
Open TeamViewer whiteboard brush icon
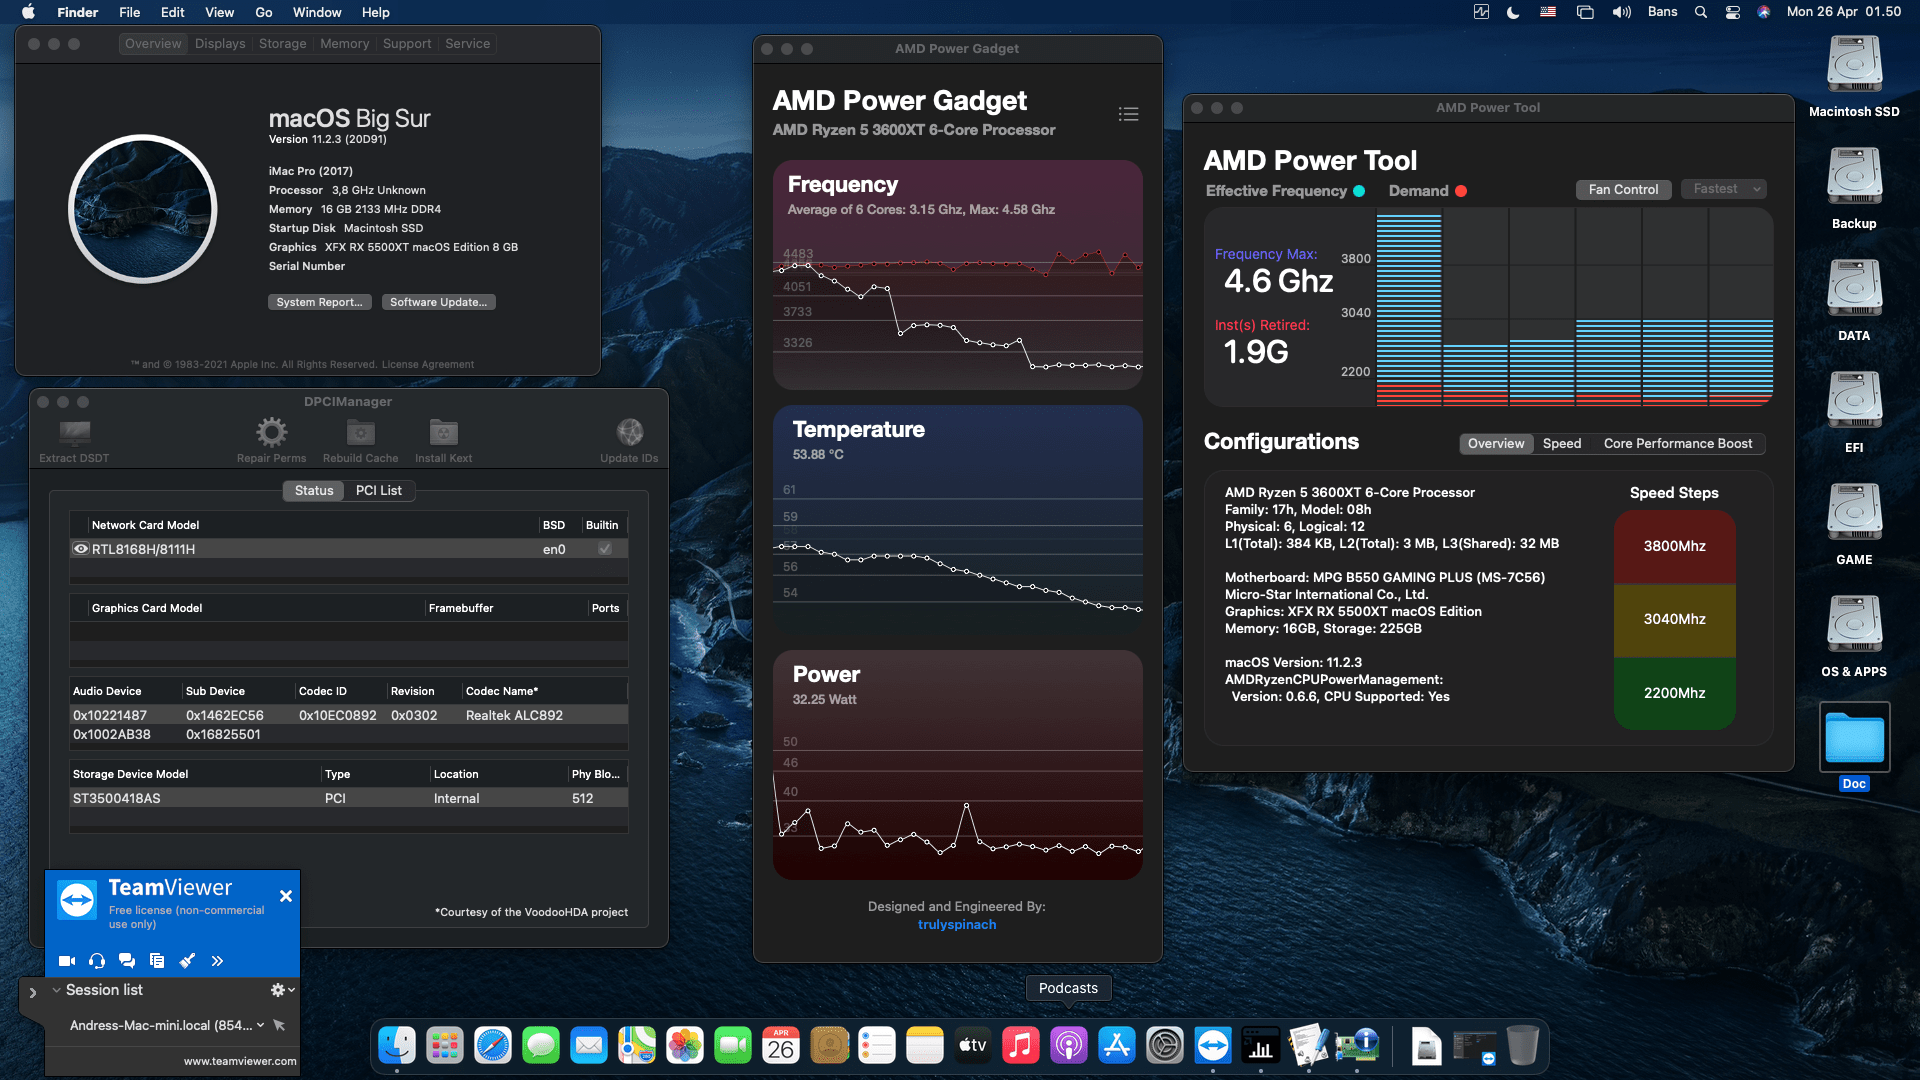tap(187, 961)
